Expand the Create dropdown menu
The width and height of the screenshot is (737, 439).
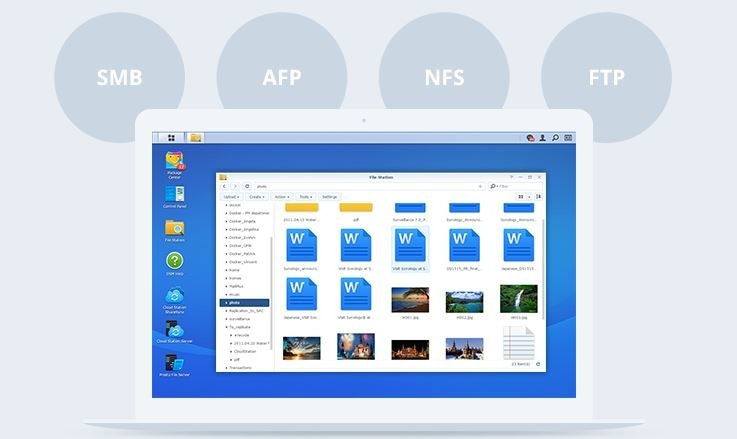(257, 197)
